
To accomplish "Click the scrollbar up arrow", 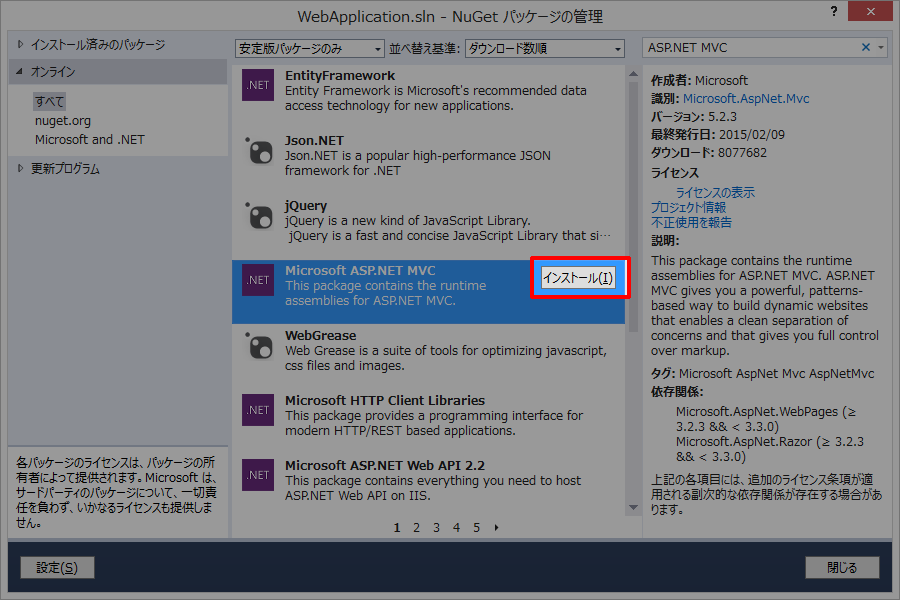I will [633, 74].
